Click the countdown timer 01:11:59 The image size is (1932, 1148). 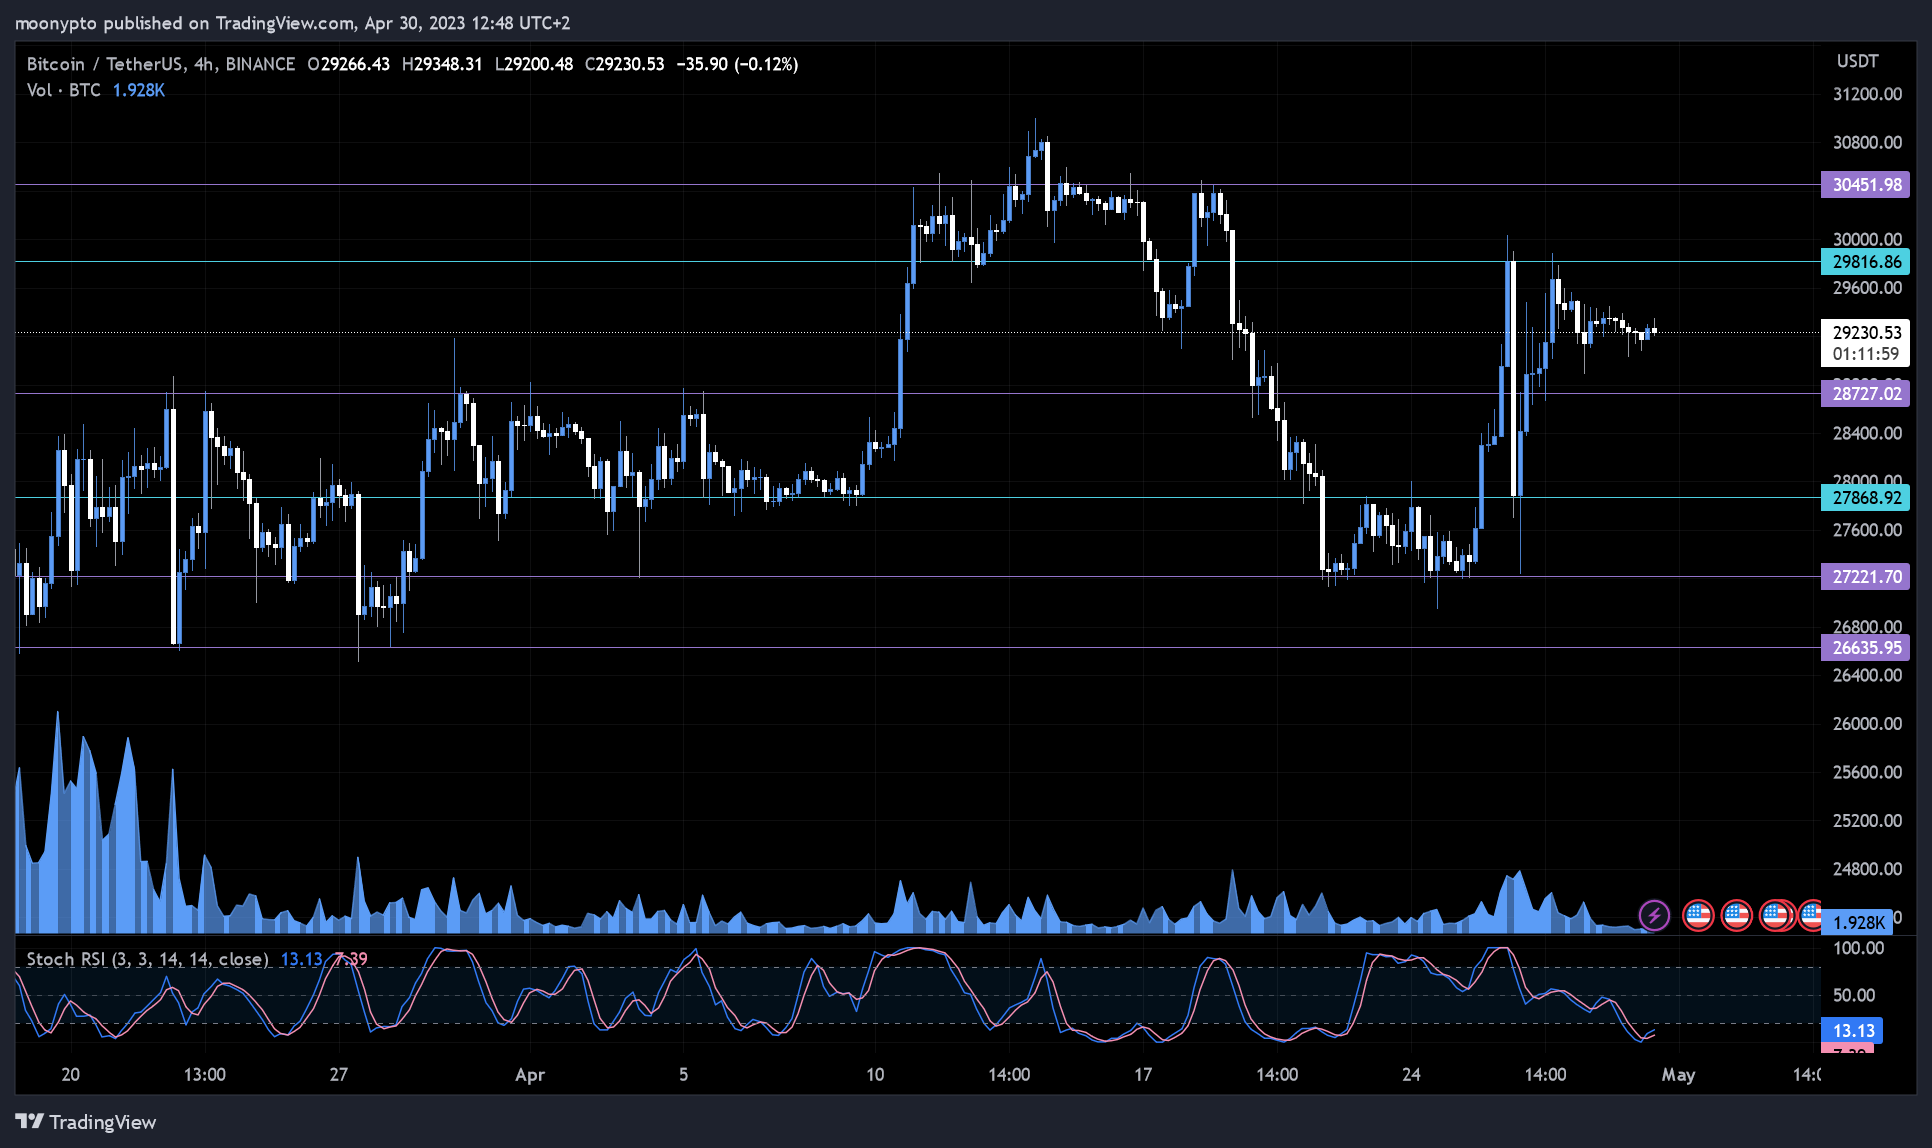[1866, 354]
